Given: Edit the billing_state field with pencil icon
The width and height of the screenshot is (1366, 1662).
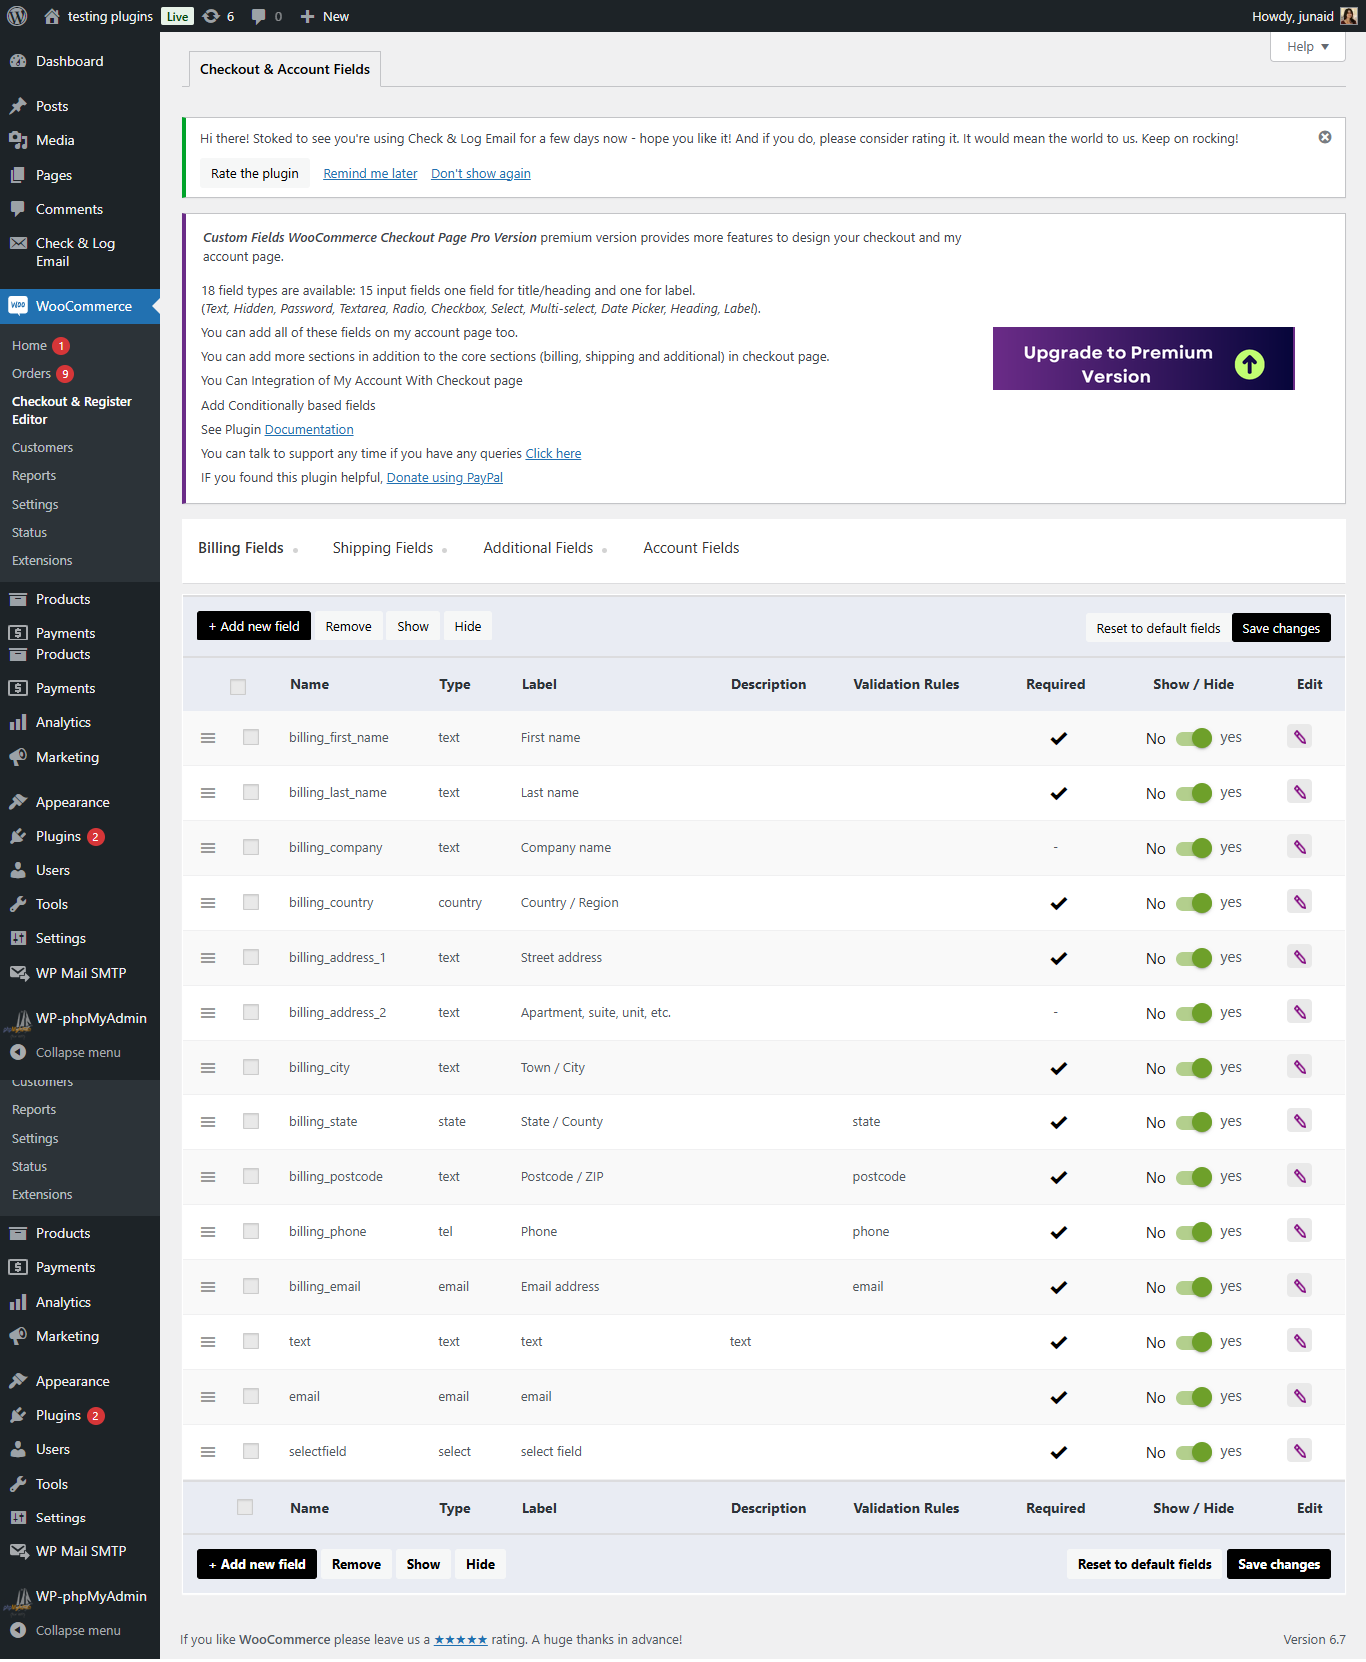Looking at the screenshot, I should pos(1299,1121).
